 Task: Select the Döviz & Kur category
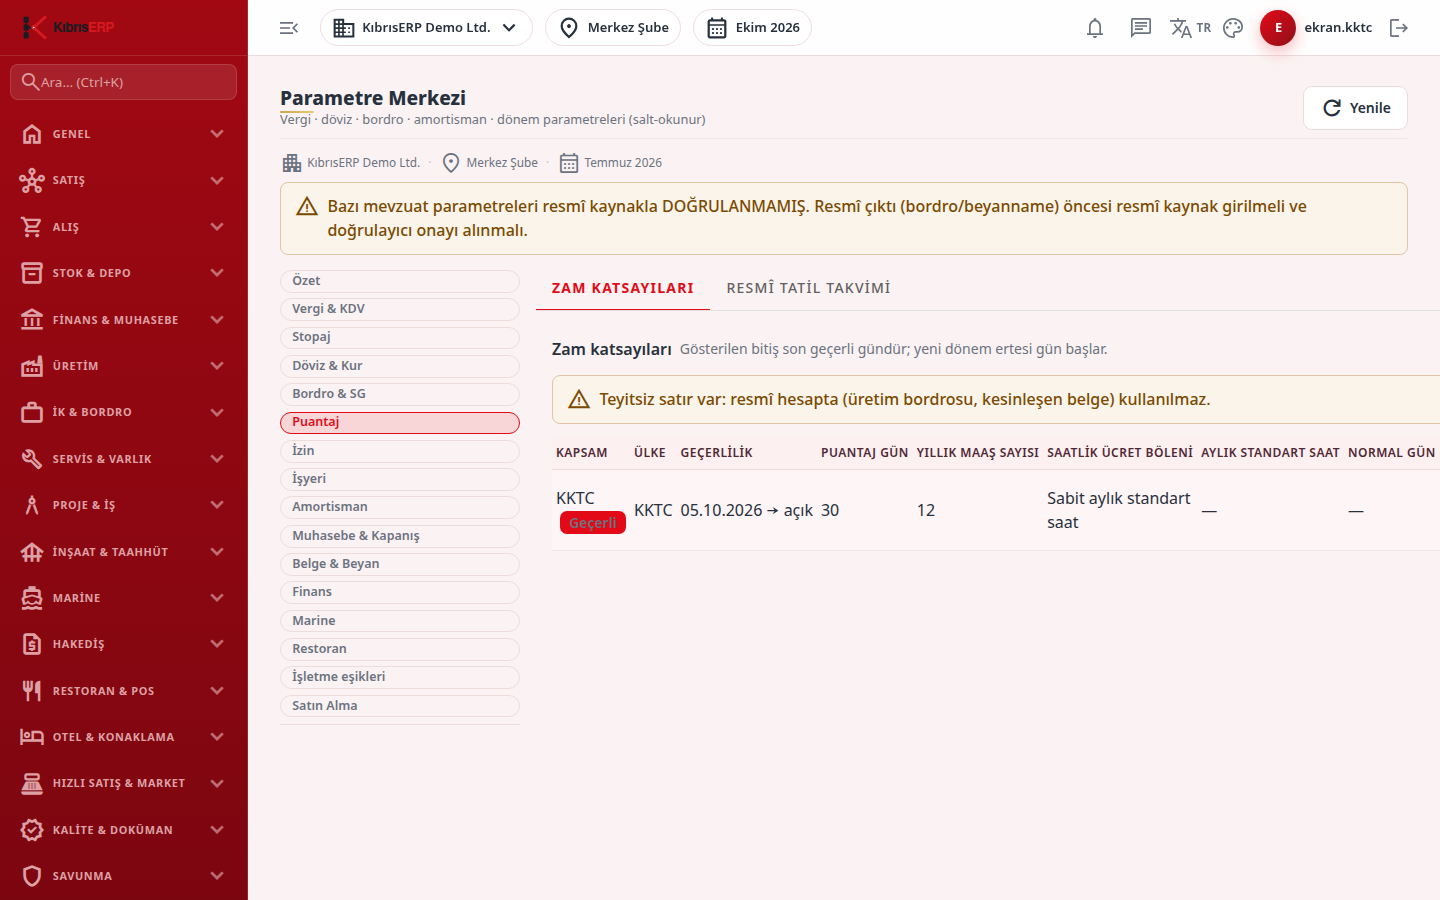pos(400,366)
